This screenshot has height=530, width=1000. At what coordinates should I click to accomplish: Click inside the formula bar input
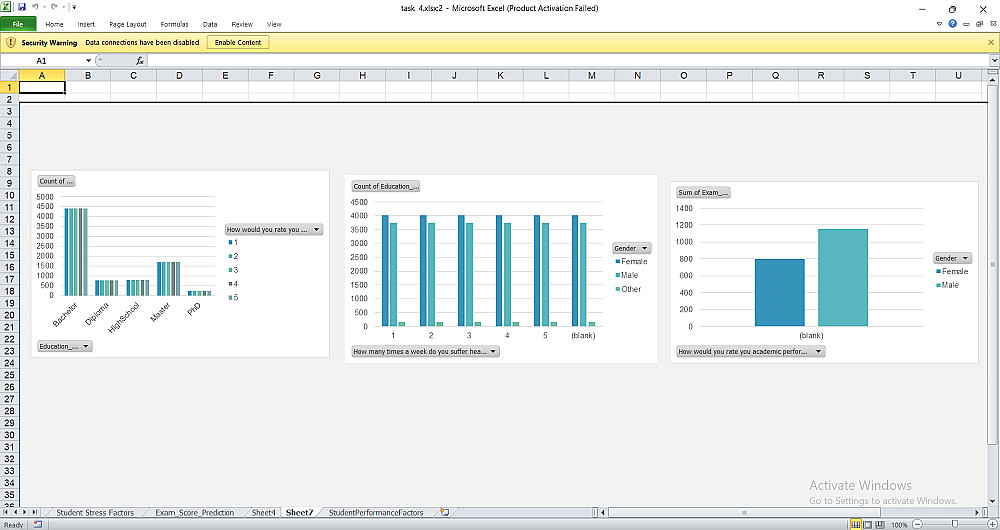coord(568,61)
